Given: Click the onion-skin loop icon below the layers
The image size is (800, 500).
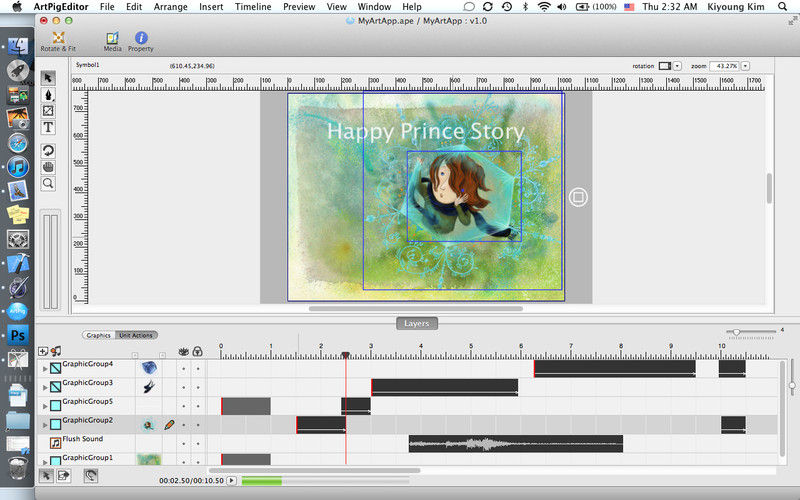Looking at the screenshot, I should 90,476.
